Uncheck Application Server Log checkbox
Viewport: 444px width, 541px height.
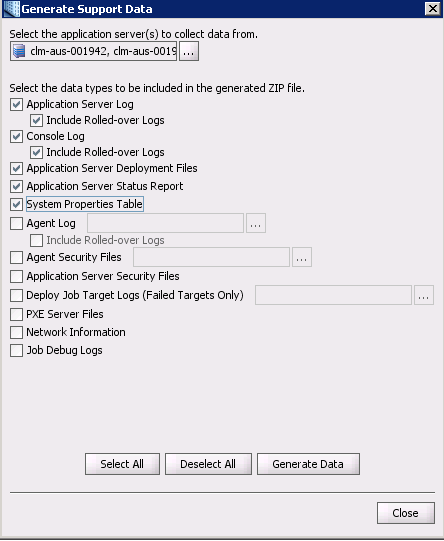(17, 104)
